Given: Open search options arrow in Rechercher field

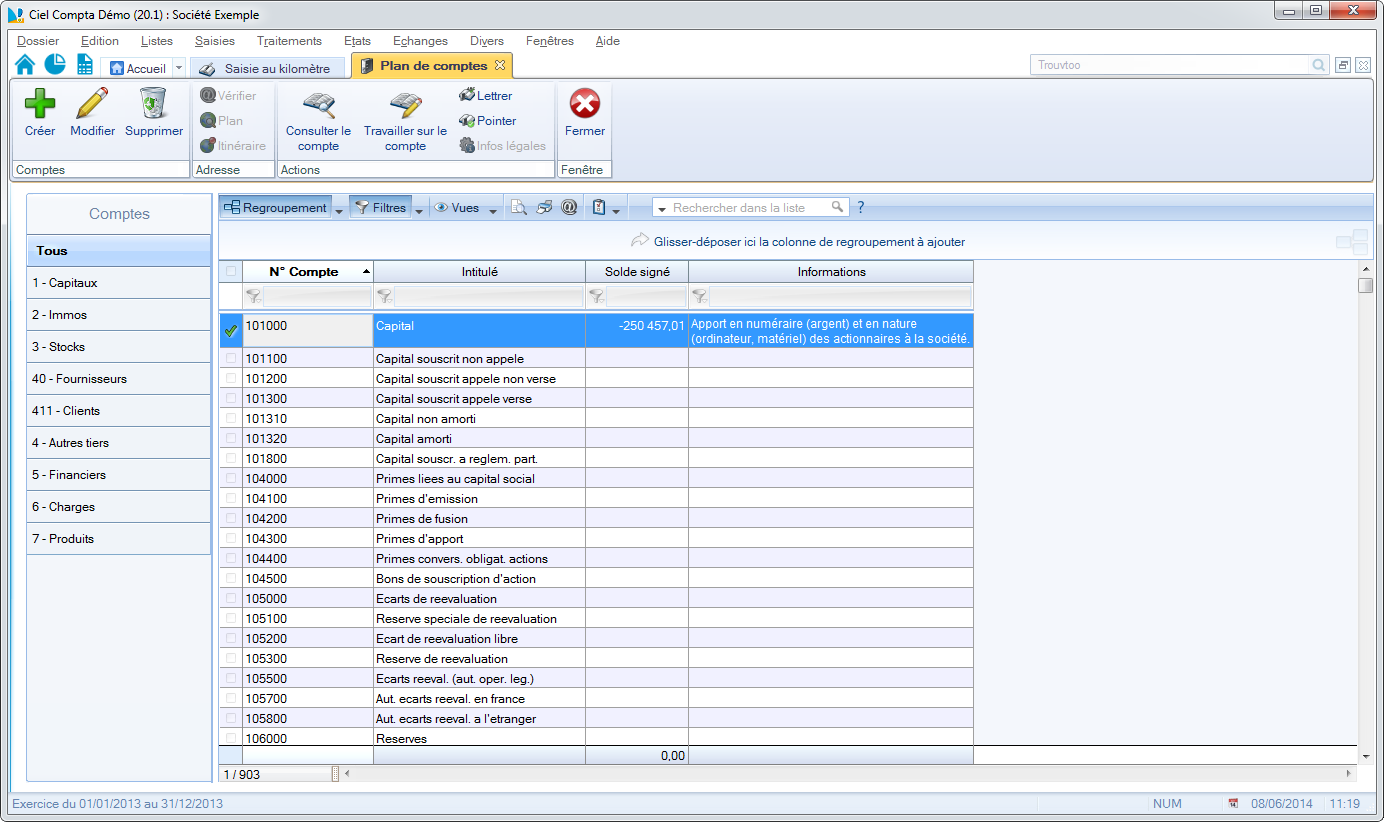Looking at the screenshot, I should pyautogui.click(x=662, y=209).
